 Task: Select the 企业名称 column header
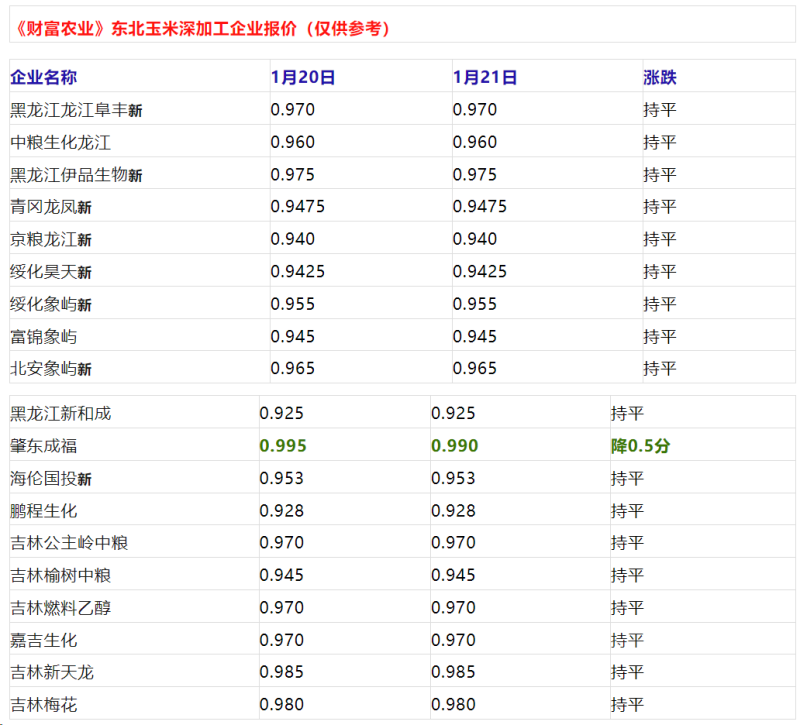tap(44, 77)
